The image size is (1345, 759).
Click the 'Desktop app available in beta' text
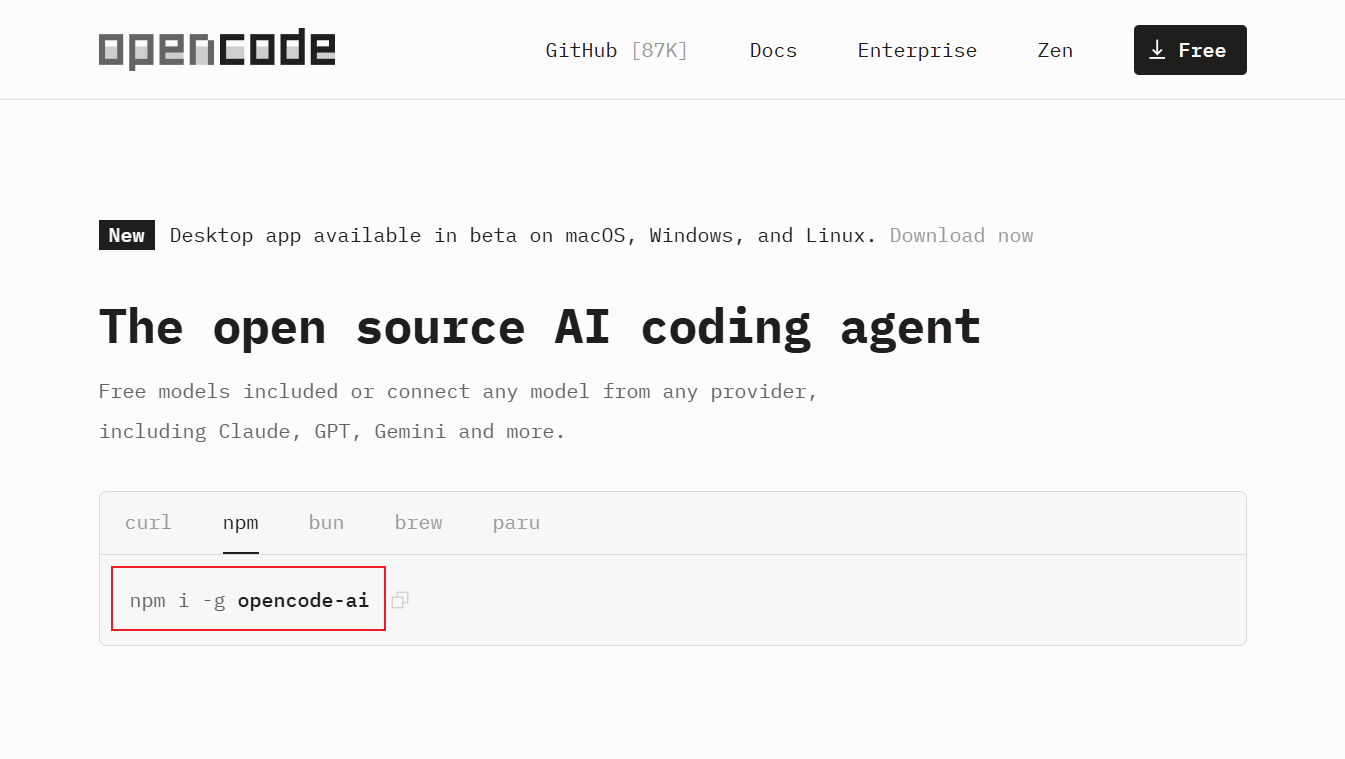click(523, 236)
